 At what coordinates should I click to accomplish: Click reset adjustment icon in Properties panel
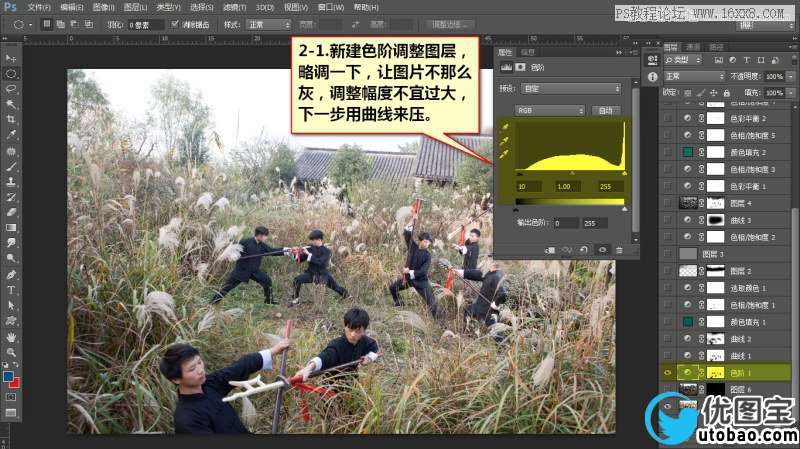coord(584,250)
